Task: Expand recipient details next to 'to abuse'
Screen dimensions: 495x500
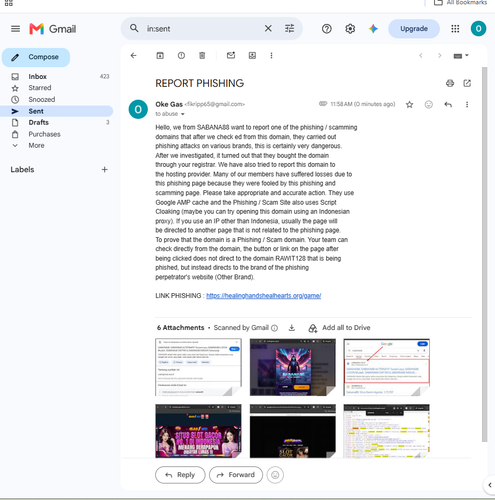Action: [x=182, y=114]
